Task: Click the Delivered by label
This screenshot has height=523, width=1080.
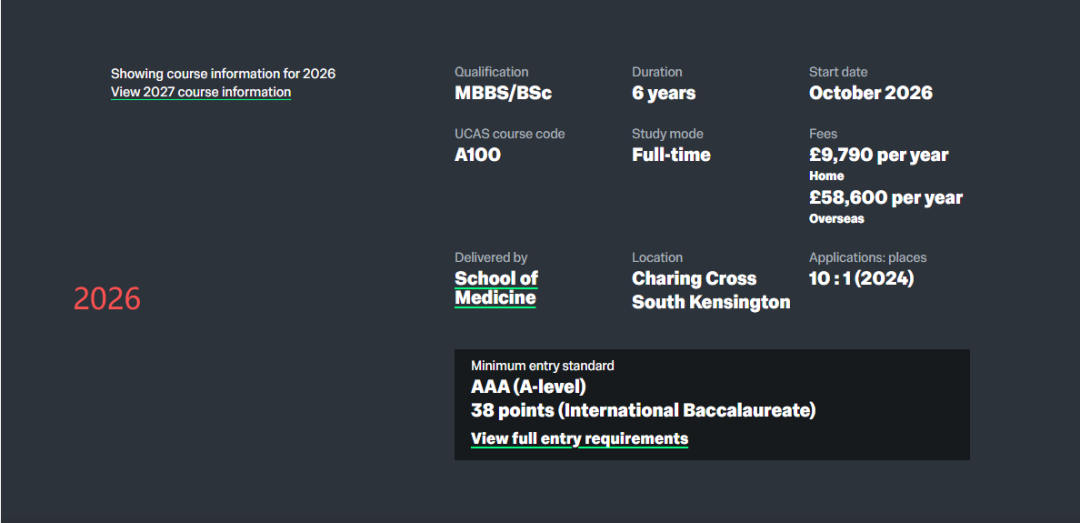Action: tap(491, 257)
